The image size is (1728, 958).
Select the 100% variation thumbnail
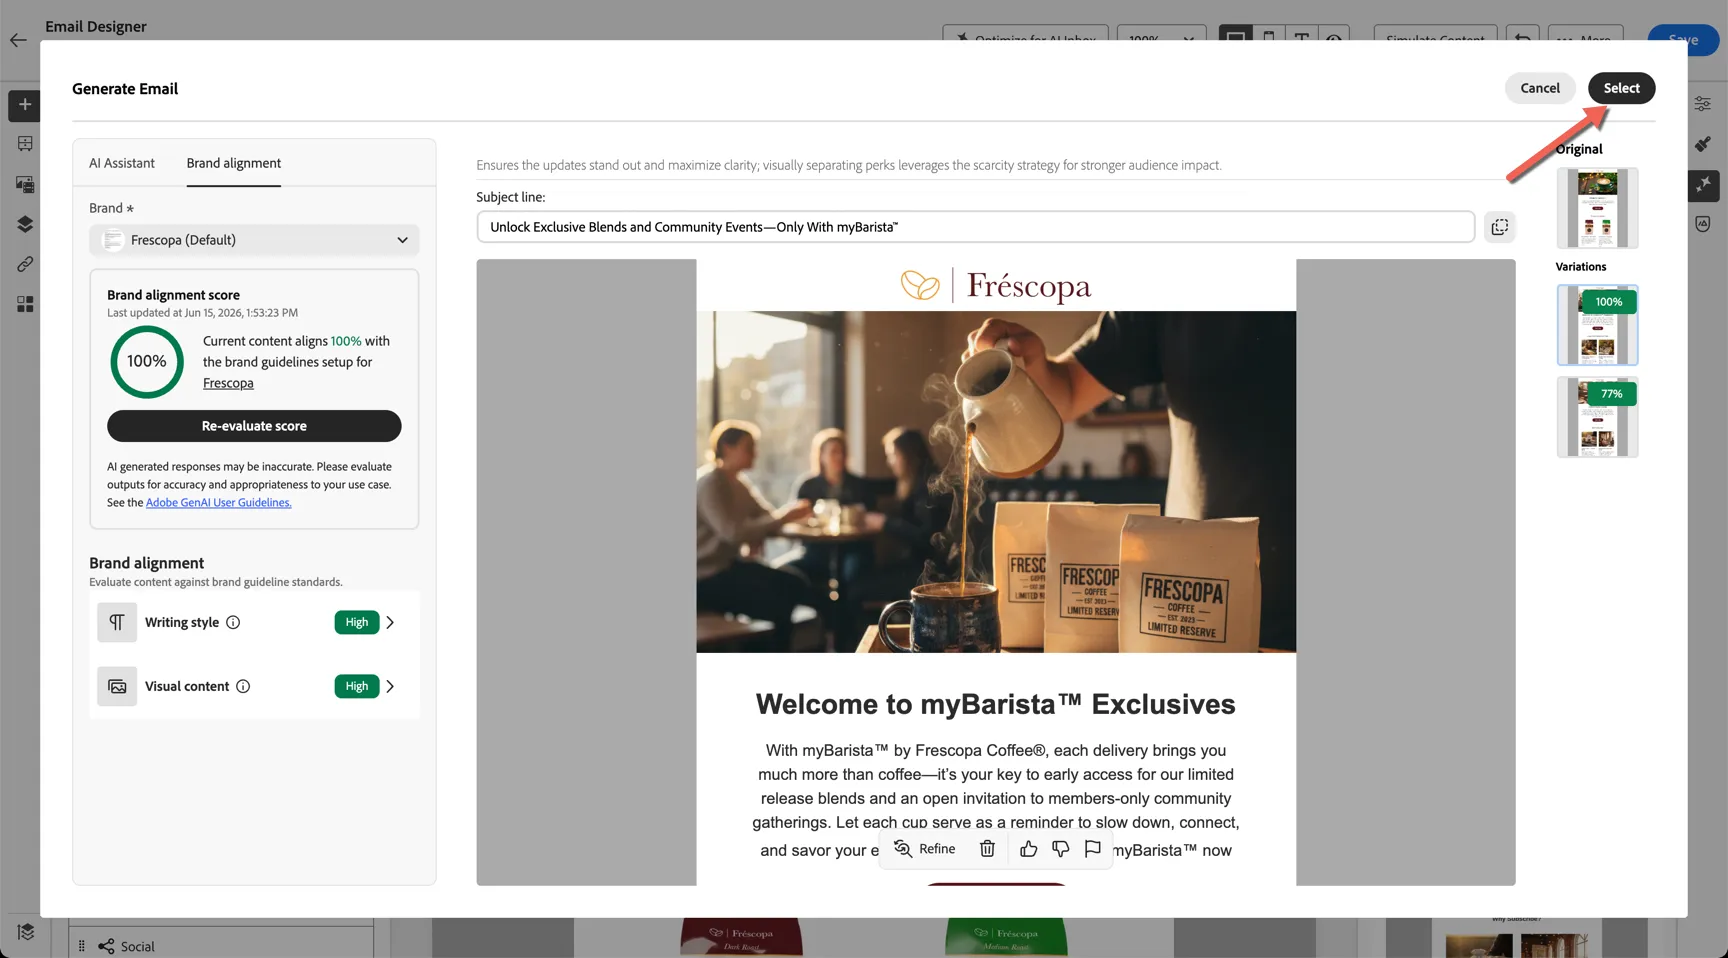[x=1597, y=325]
